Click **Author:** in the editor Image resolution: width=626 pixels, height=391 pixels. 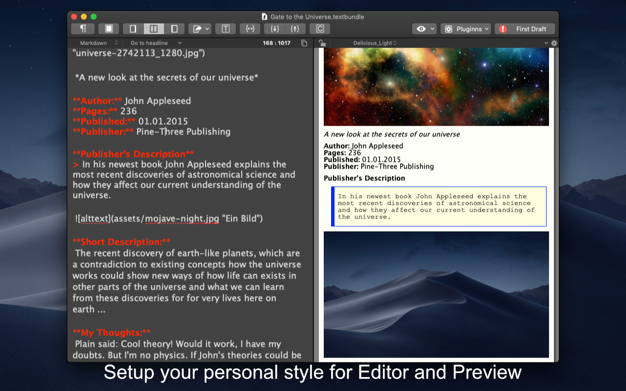97,101
